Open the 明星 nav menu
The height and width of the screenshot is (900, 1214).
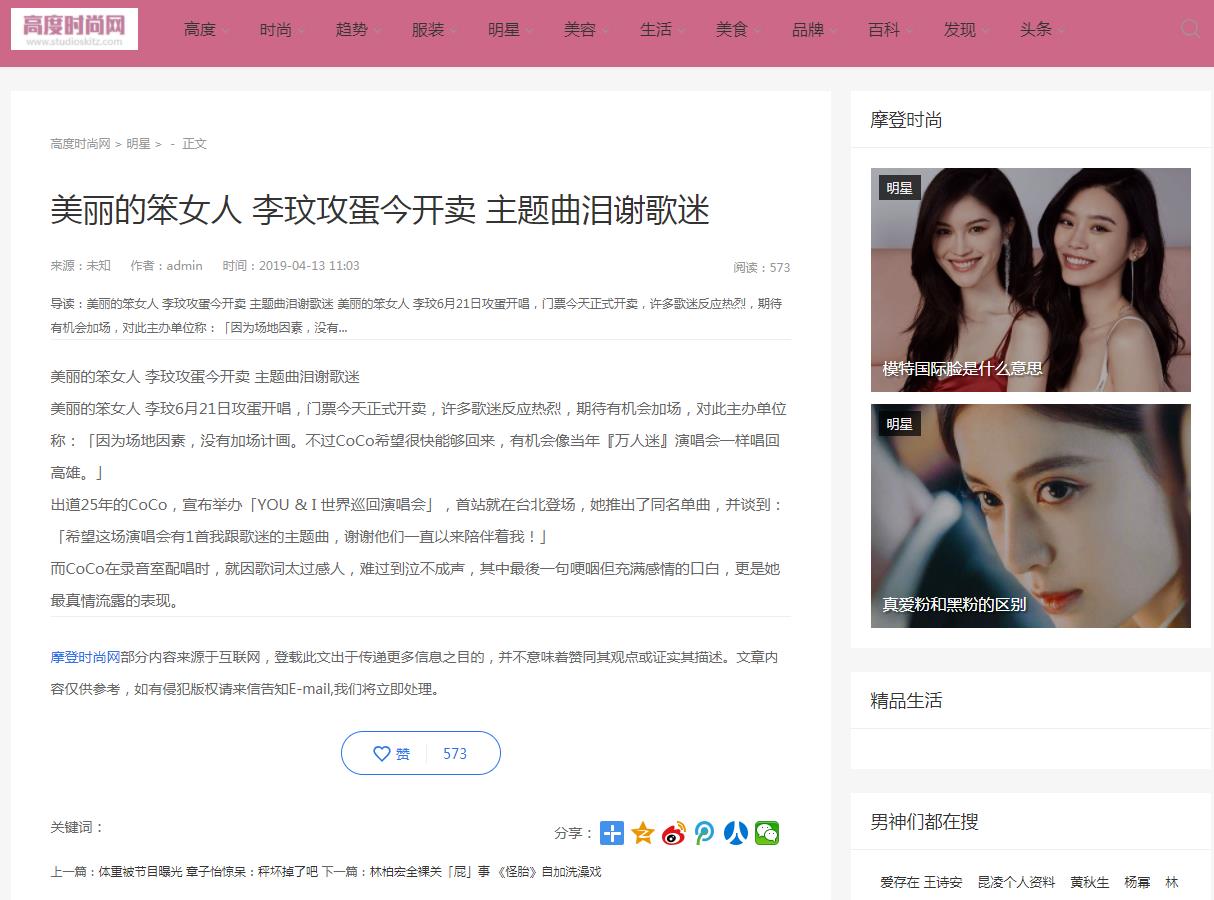[x=504, y=30]
